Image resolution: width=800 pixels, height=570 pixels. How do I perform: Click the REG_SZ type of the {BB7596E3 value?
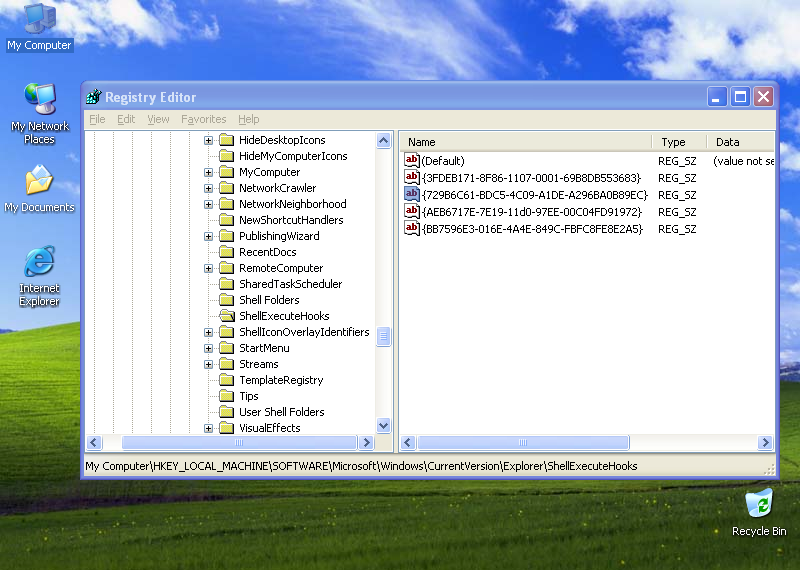pyautogui.click(x=677, y=229)
